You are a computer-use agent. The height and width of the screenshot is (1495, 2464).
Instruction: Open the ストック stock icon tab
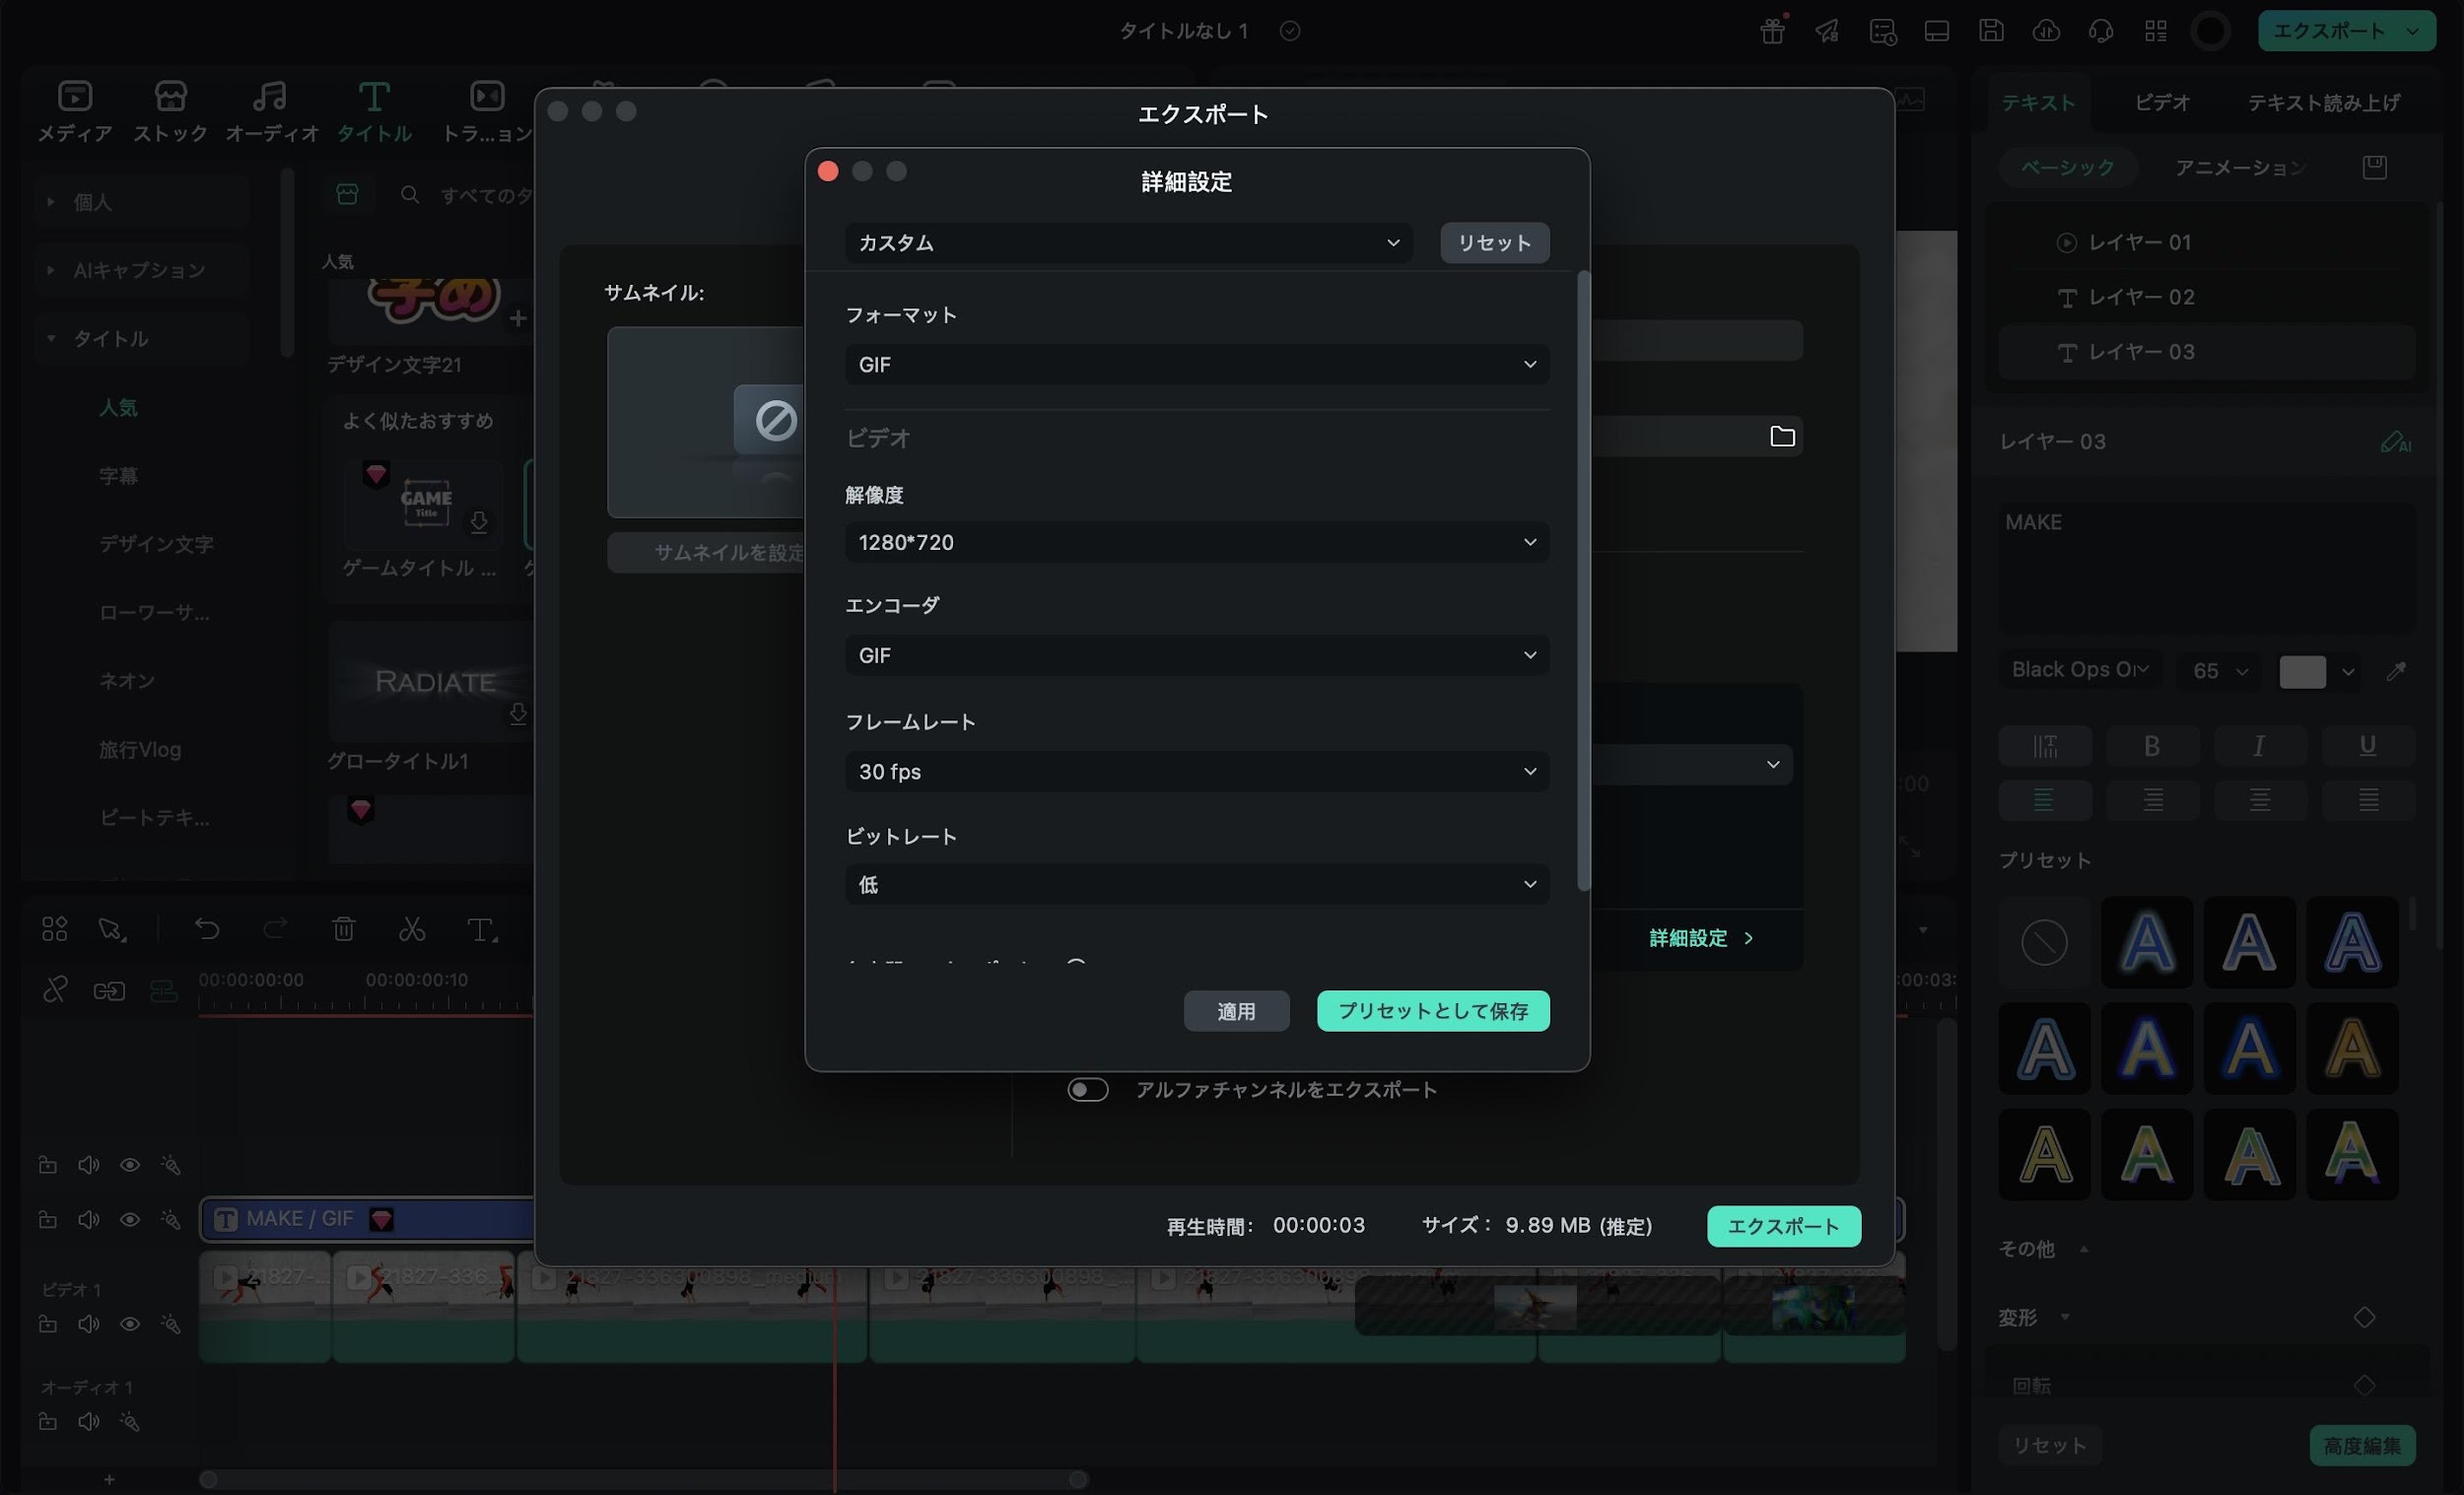pyautogui.click(x=170, y=110)
